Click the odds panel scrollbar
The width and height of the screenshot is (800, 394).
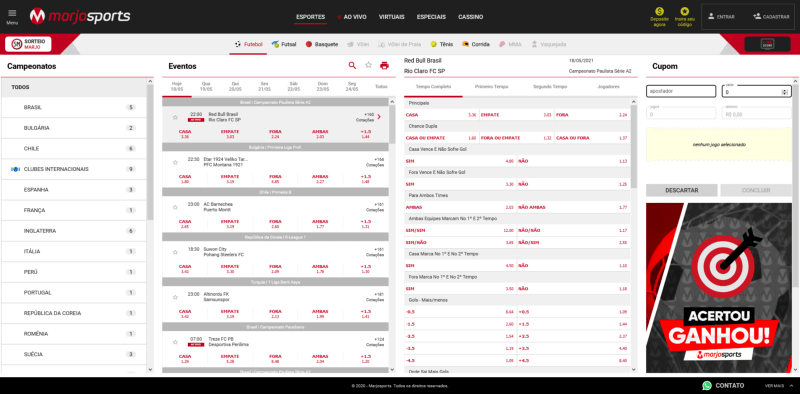tap(634, 146)
